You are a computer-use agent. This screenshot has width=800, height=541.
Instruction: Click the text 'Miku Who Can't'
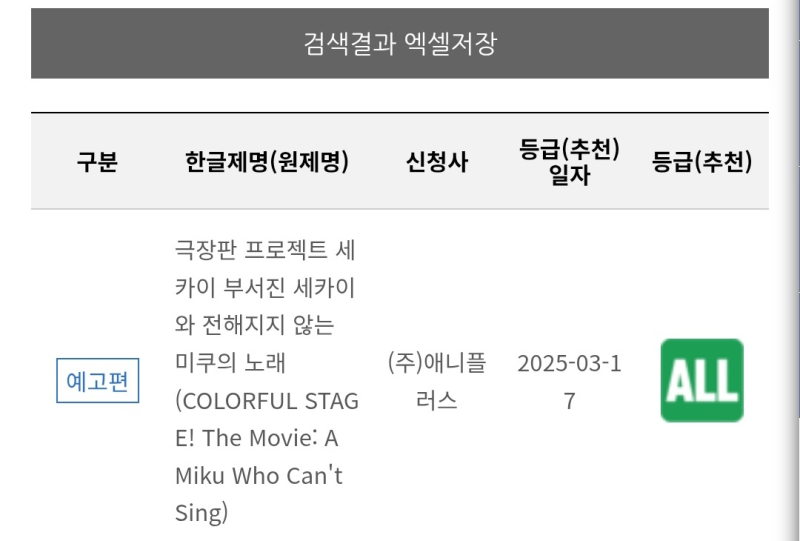[259, 476]
